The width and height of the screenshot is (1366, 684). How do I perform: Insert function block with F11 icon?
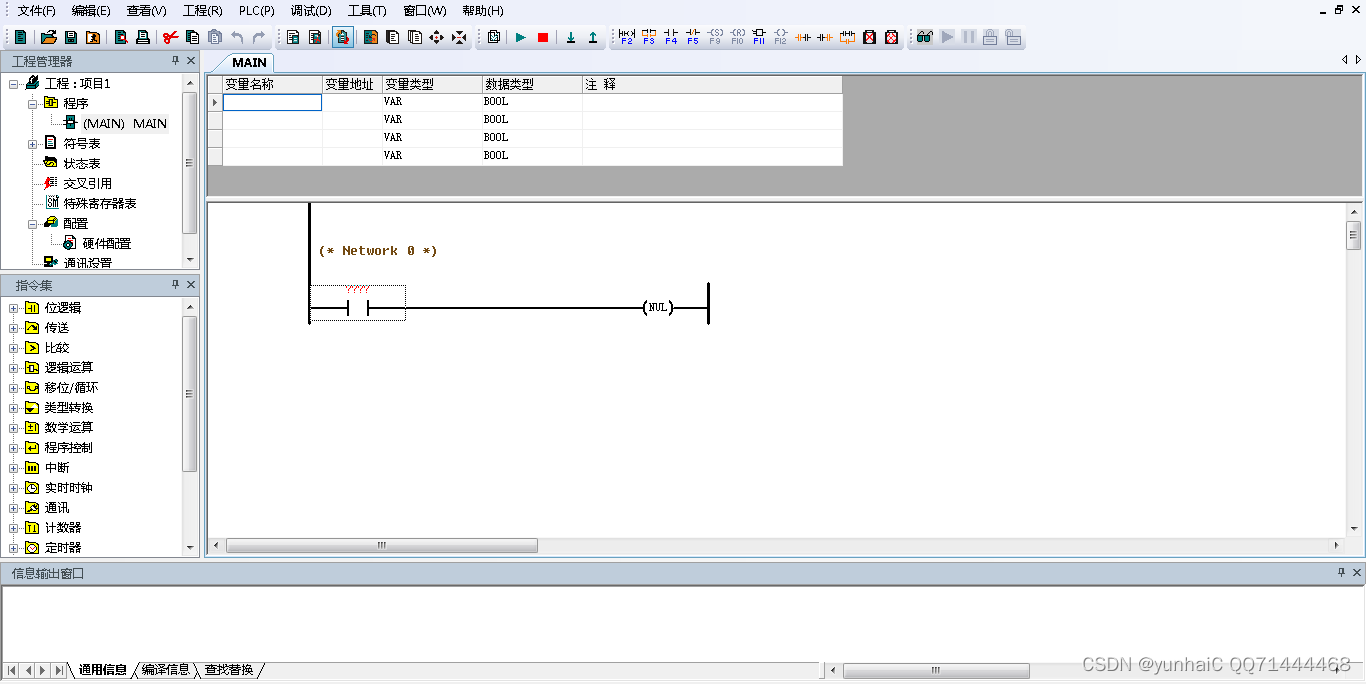pos(759,37)
